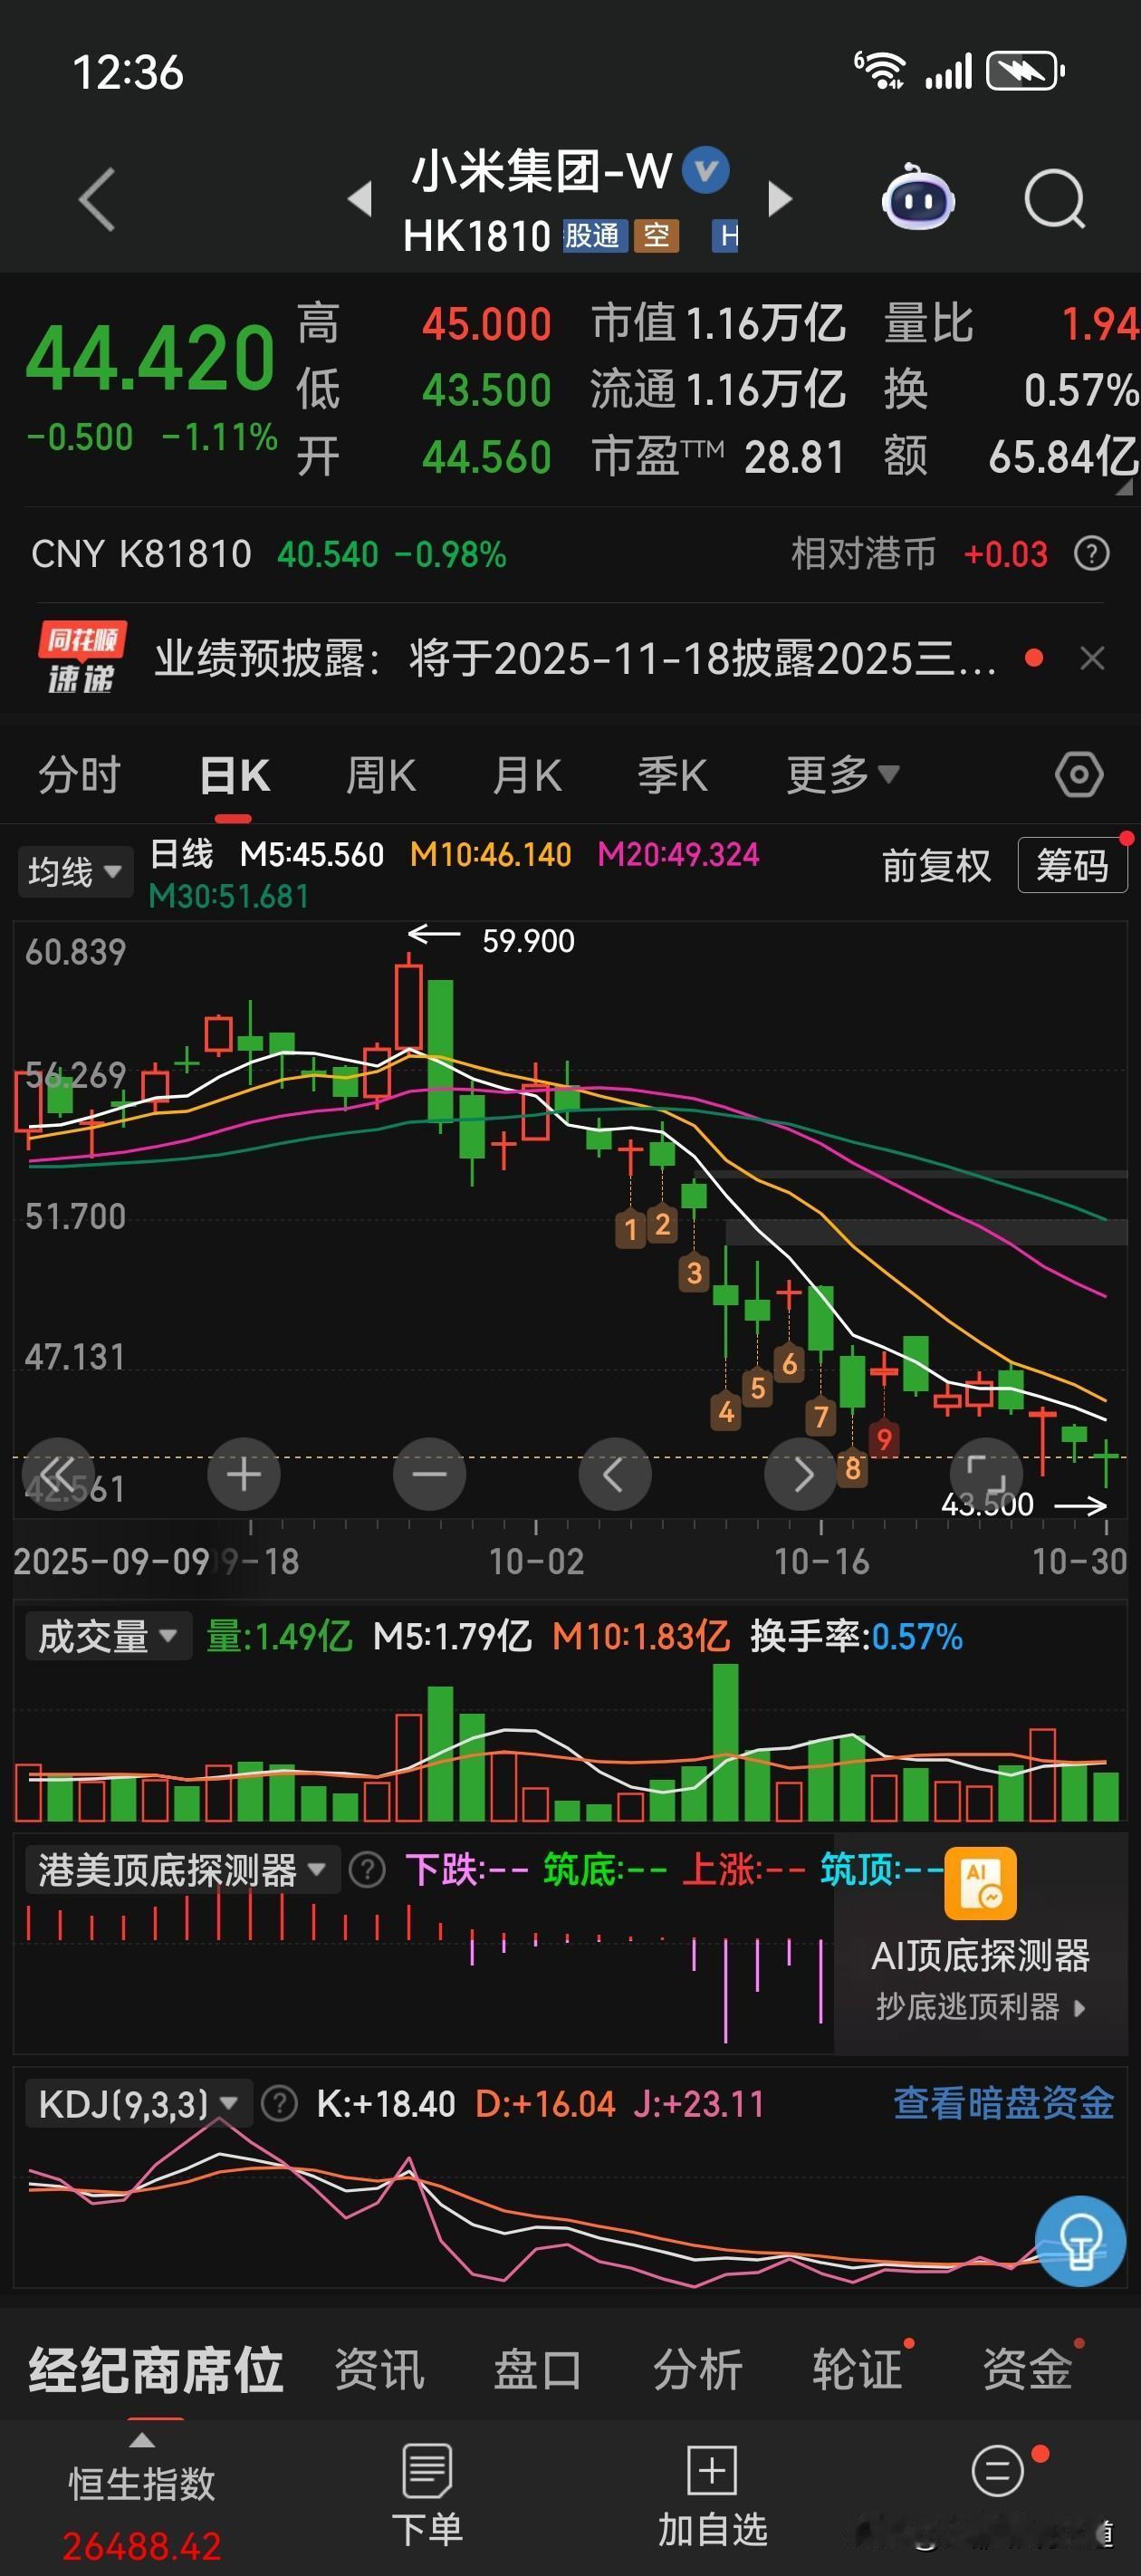Toggle the 前复权 adjustment mode
The width and height of the screenshot is (1141, 2576).
click(936, 865)
